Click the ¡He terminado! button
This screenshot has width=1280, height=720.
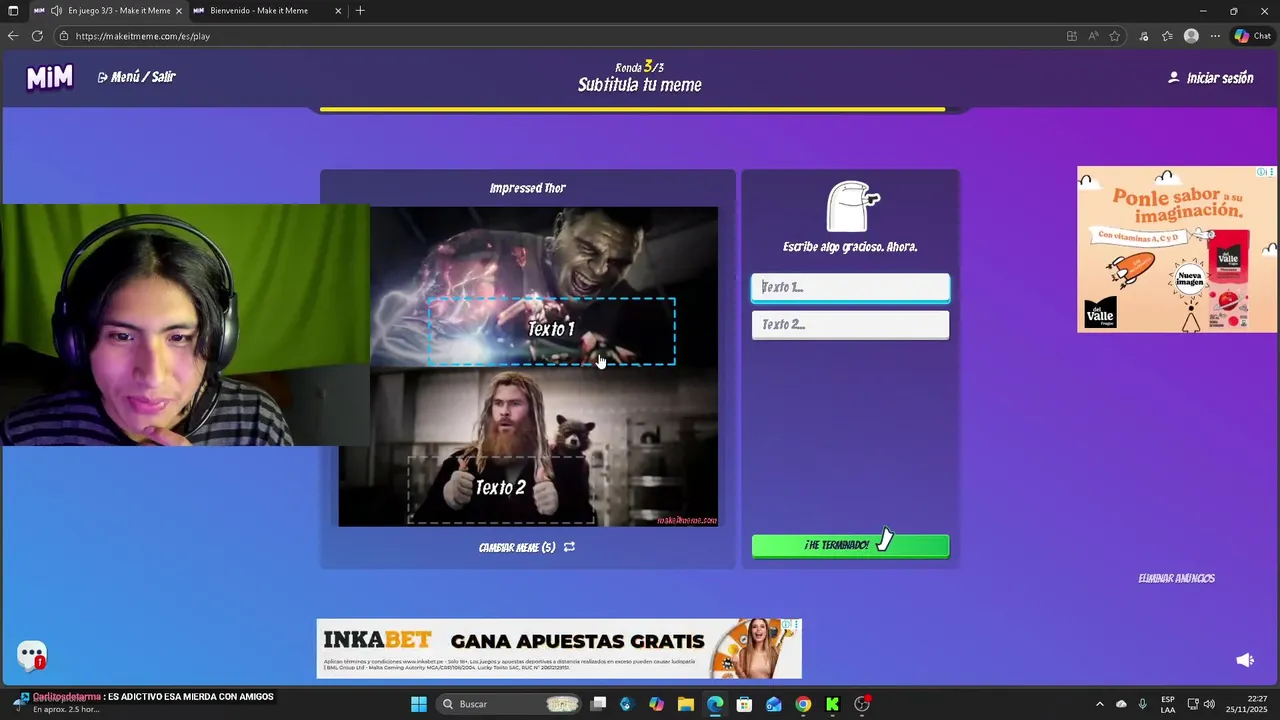click(850, 545)
